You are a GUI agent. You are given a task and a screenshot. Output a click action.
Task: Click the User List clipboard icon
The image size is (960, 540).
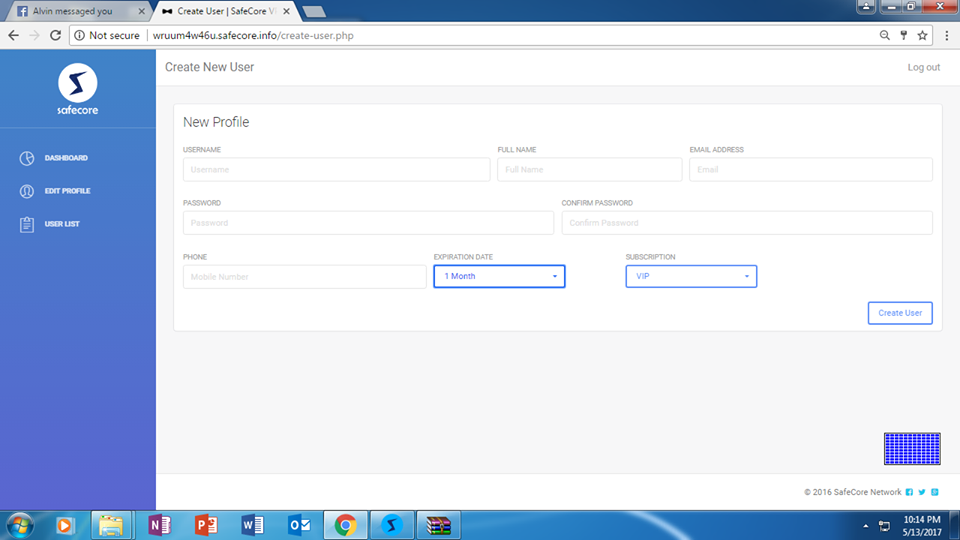(x=27, y=224)
